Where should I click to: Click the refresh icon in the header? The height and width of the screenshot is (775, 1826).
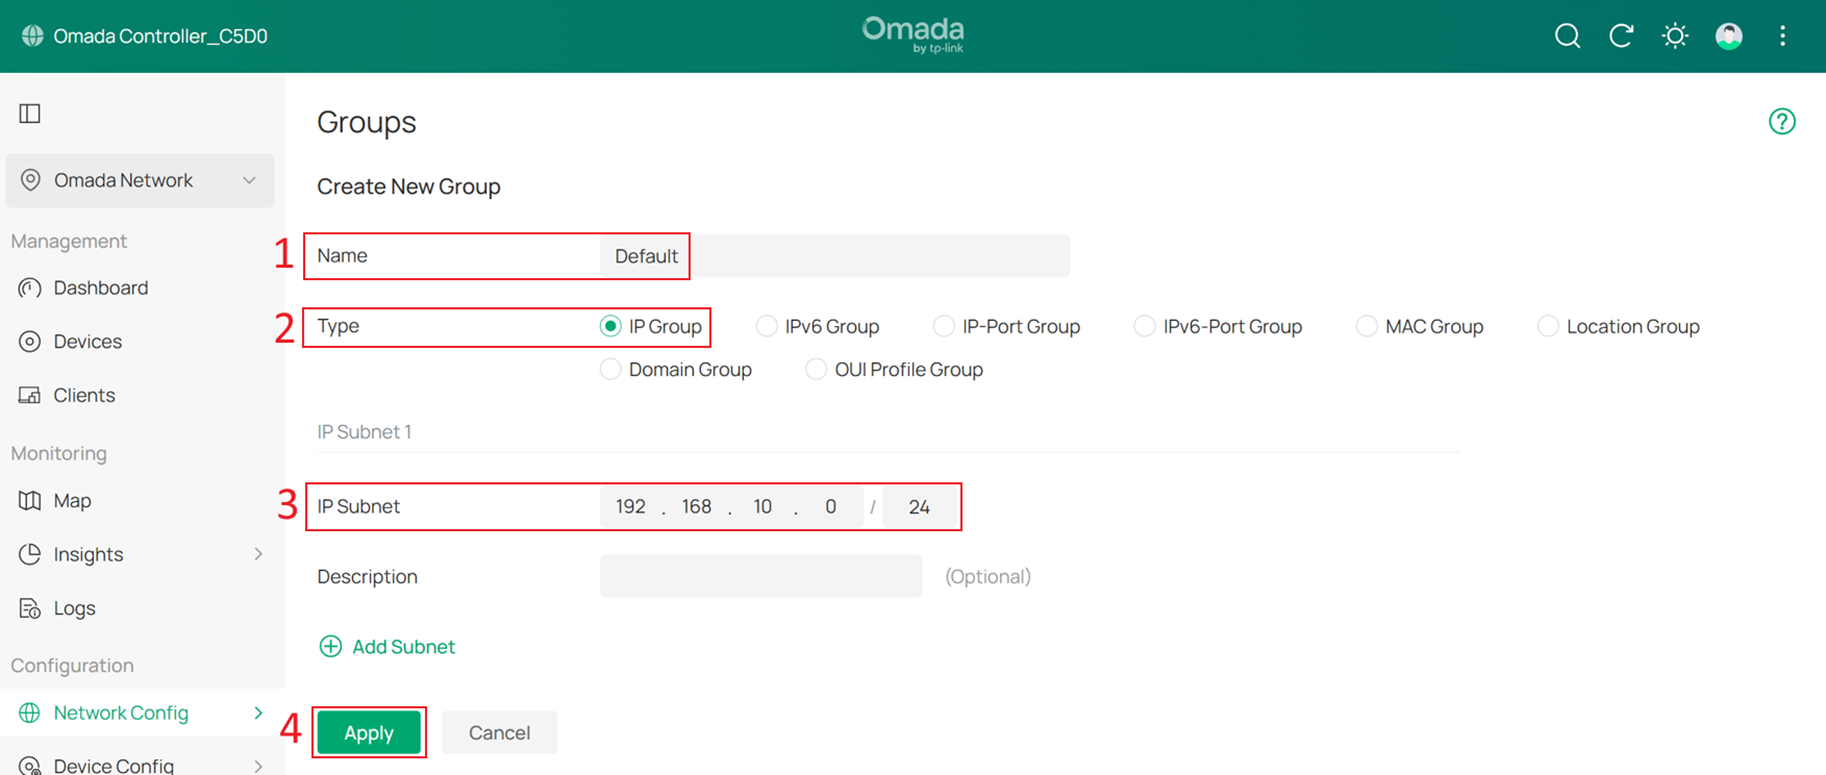1621,36
